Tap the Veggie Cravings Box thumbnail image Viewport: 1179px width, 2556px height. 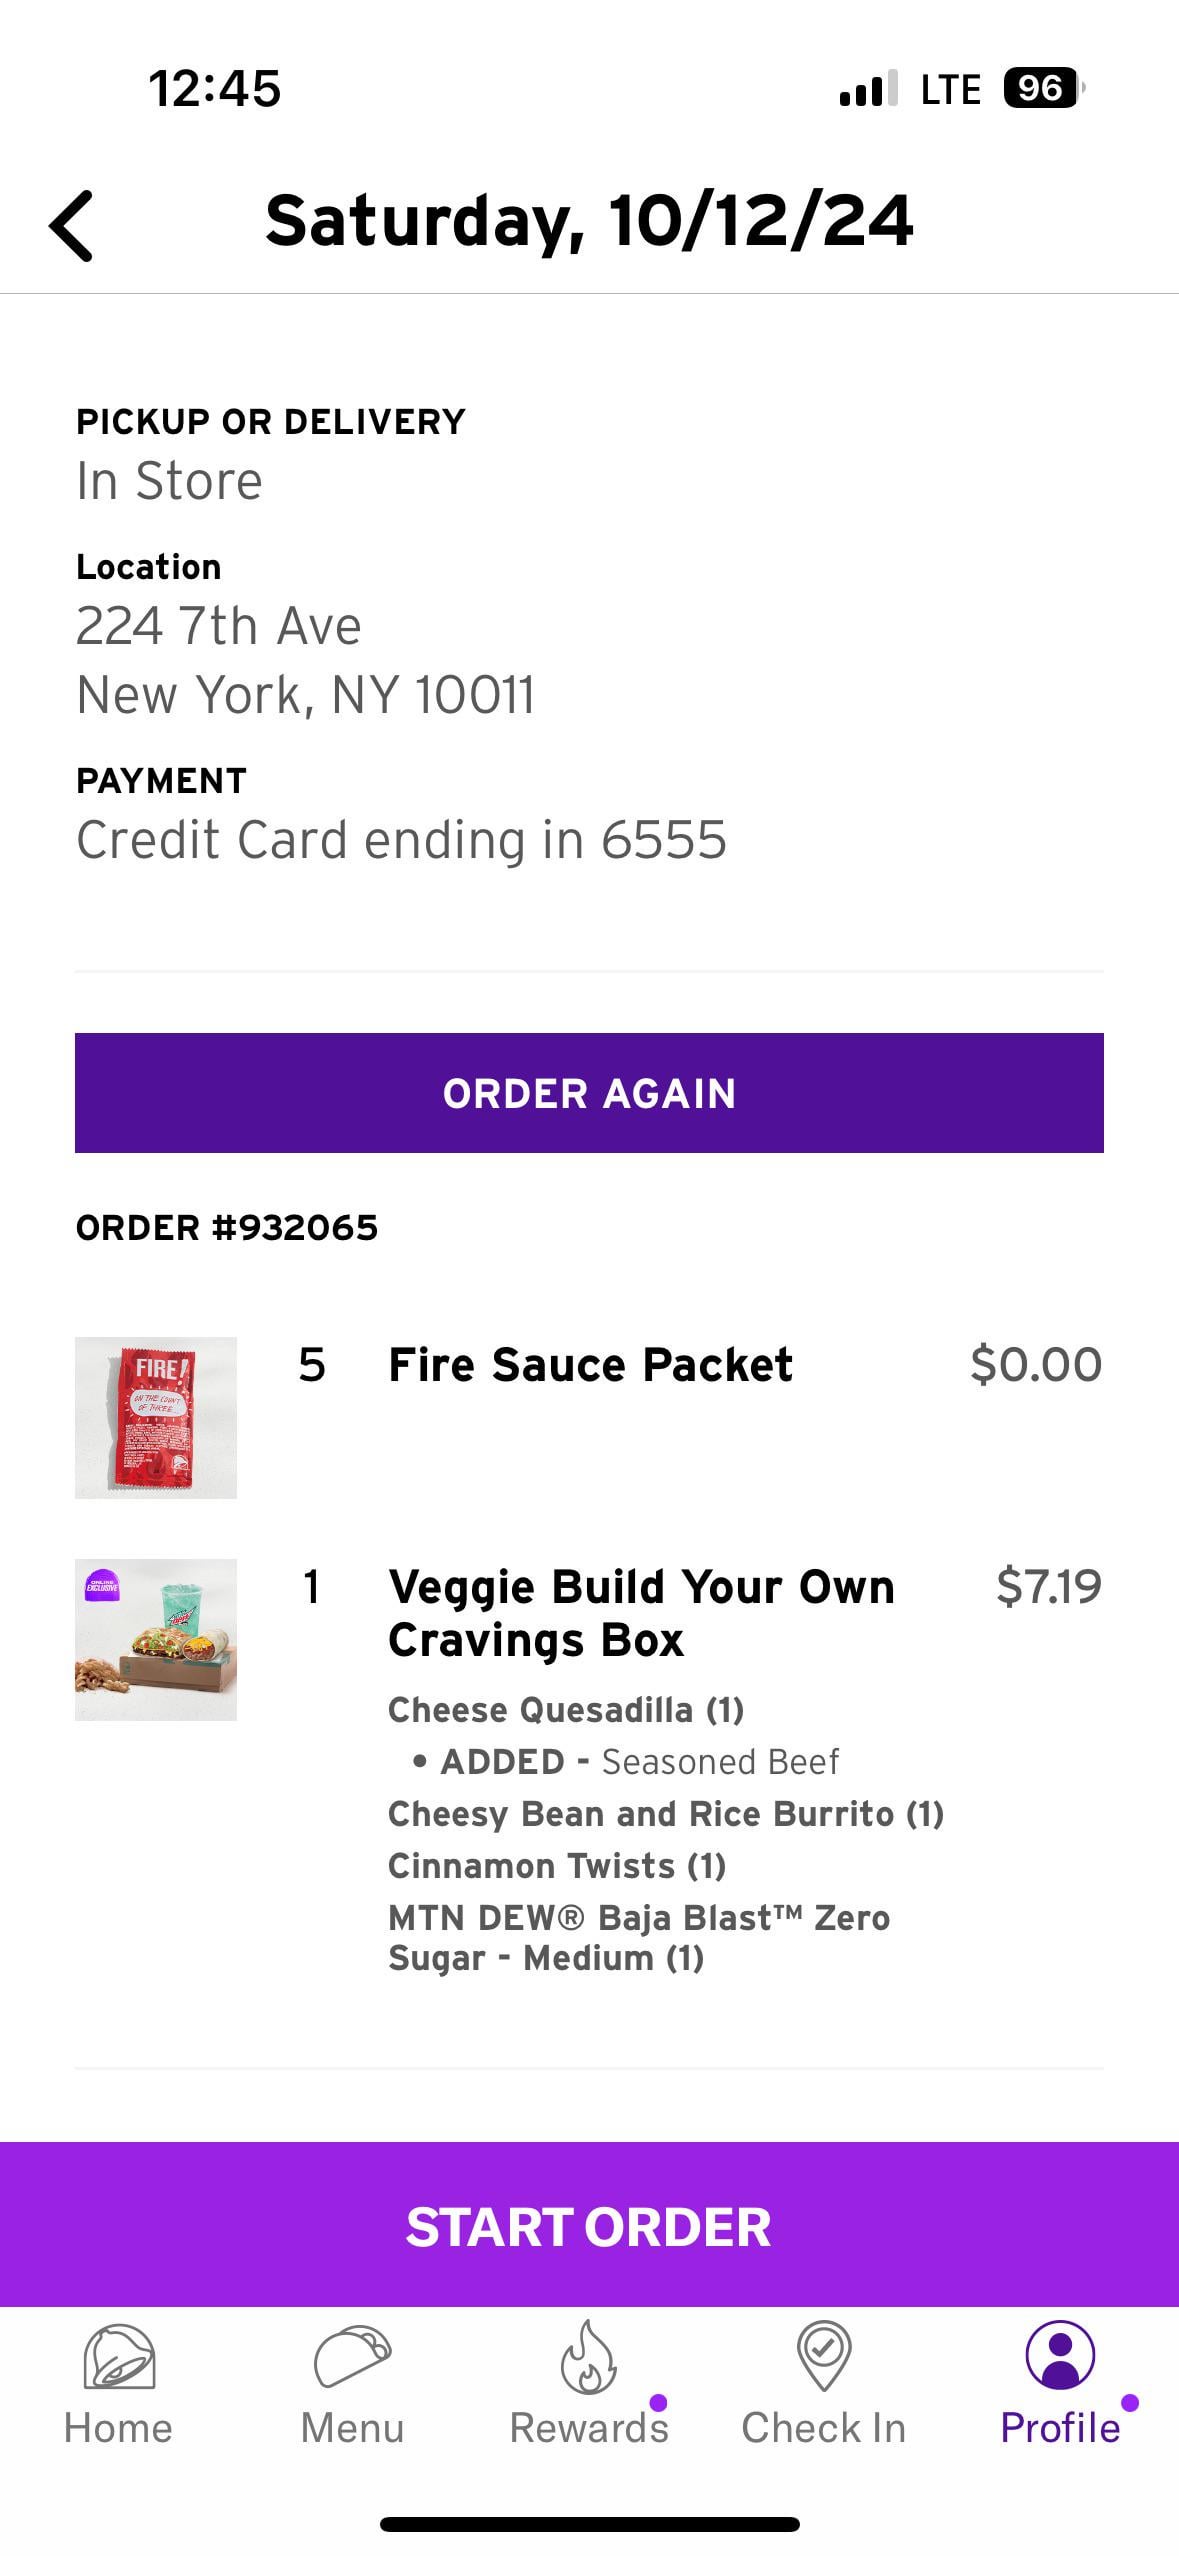pyautogui.click(x=156, y=1639)
